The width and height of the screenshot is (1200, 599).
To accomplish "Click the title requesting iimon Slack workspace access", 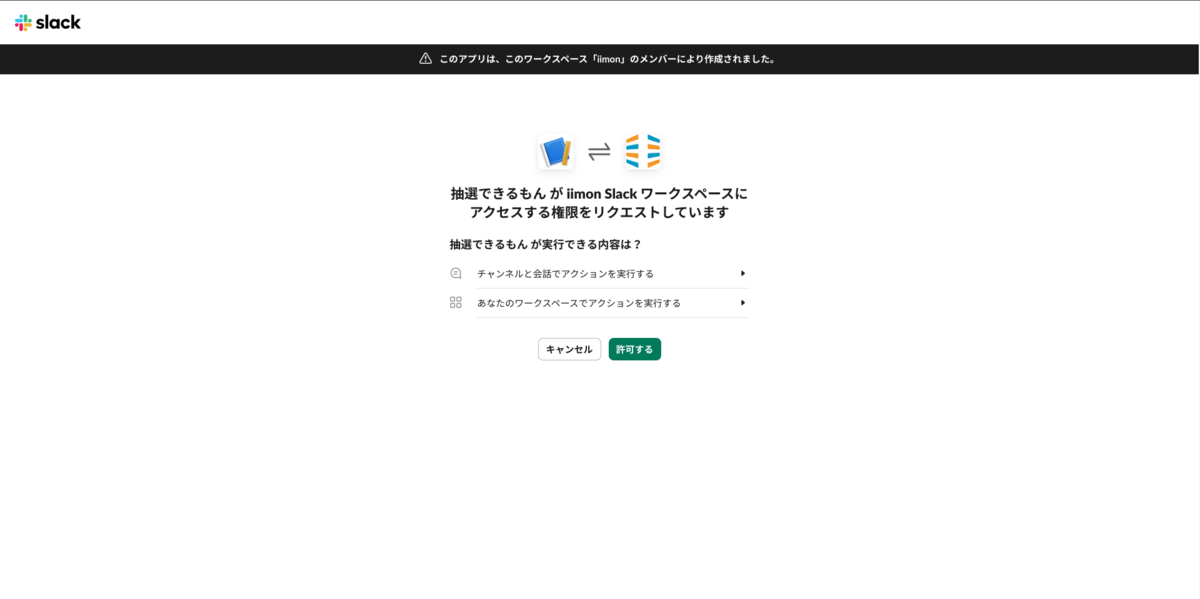I will click(599, 202).
